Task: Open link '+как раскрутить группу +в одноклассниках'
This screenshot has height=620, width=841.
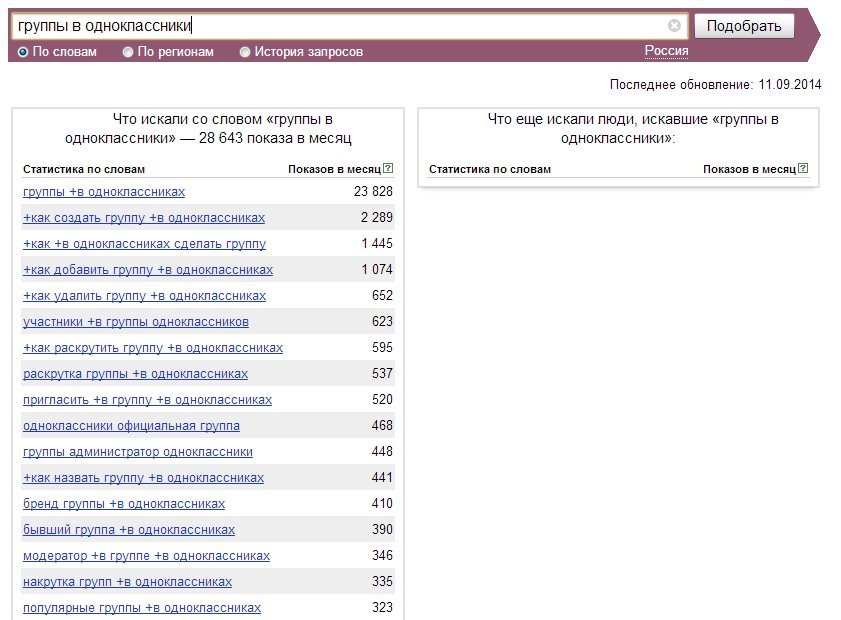Action: click(153, 348)
